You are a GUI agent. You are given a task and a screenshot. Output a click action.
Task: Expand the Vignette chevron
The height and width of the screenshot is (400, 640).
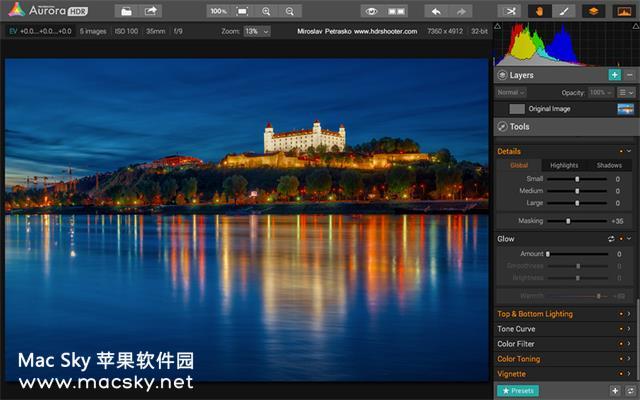point(629,374)
